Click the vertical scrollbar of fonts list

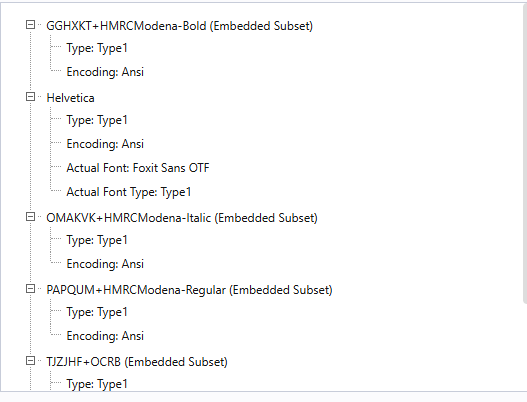pyautogui.click(x=525, y=151)
